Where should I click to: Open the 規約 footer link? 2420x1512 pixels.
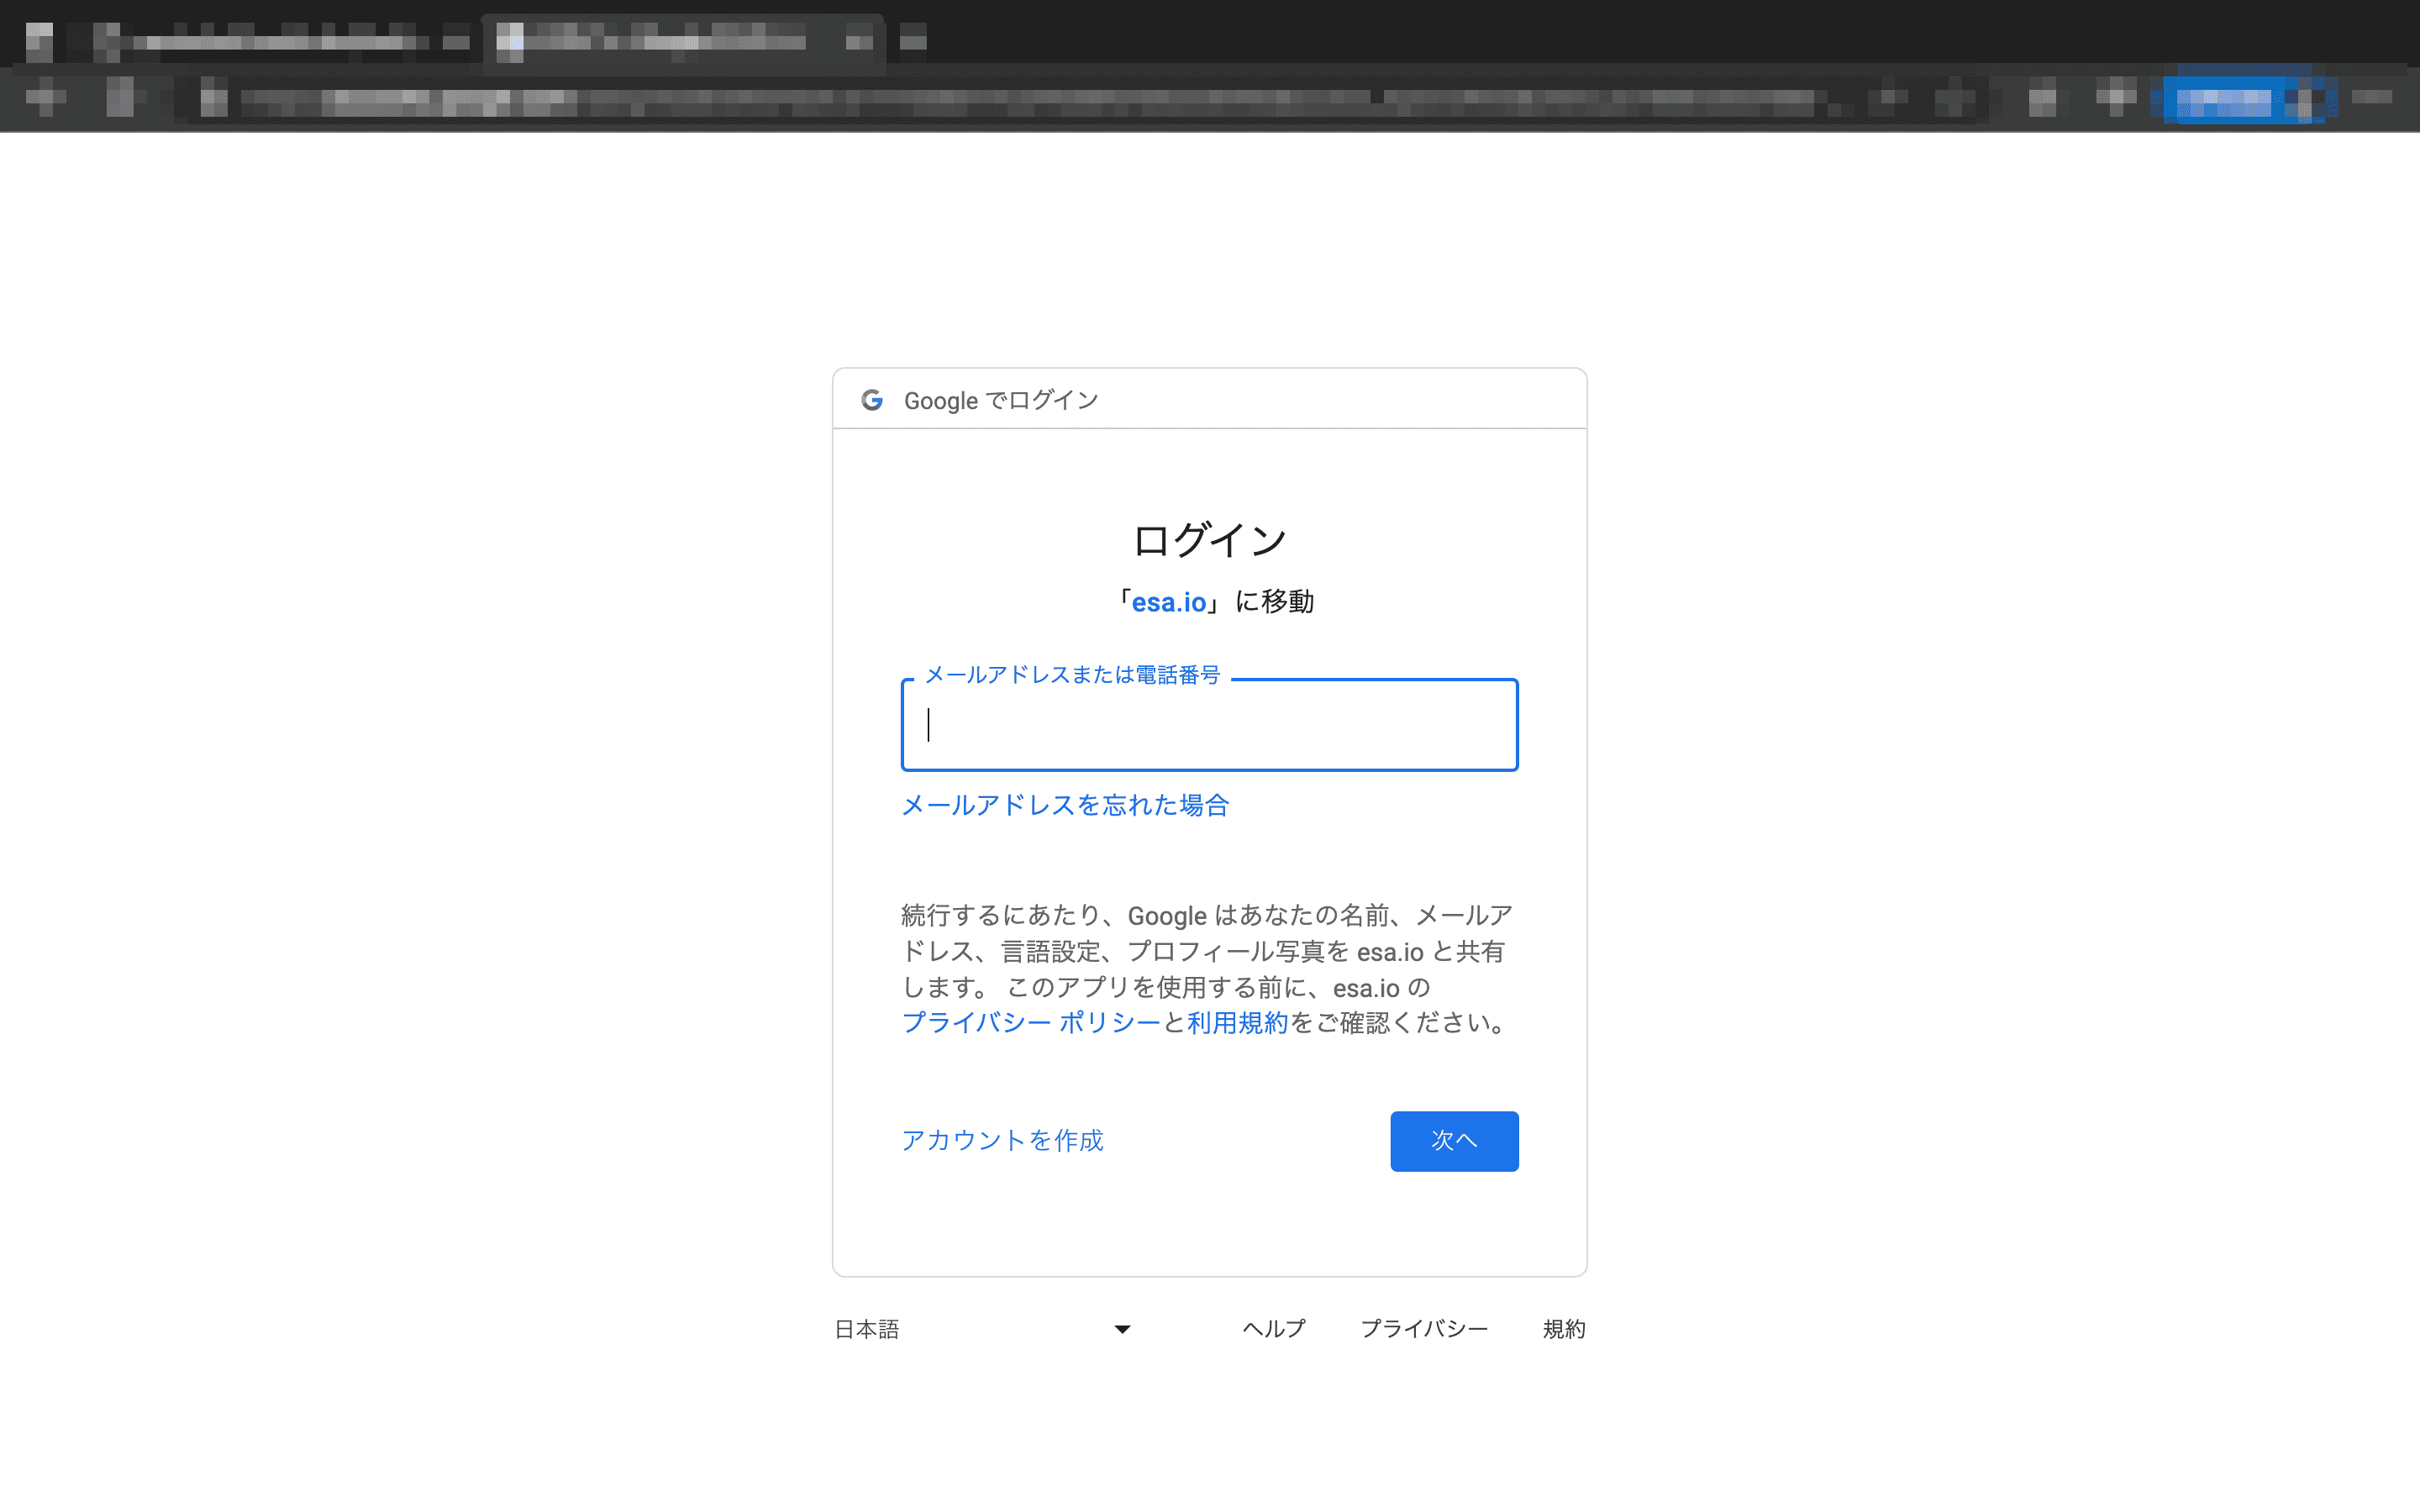(x=1564, y=1329)
